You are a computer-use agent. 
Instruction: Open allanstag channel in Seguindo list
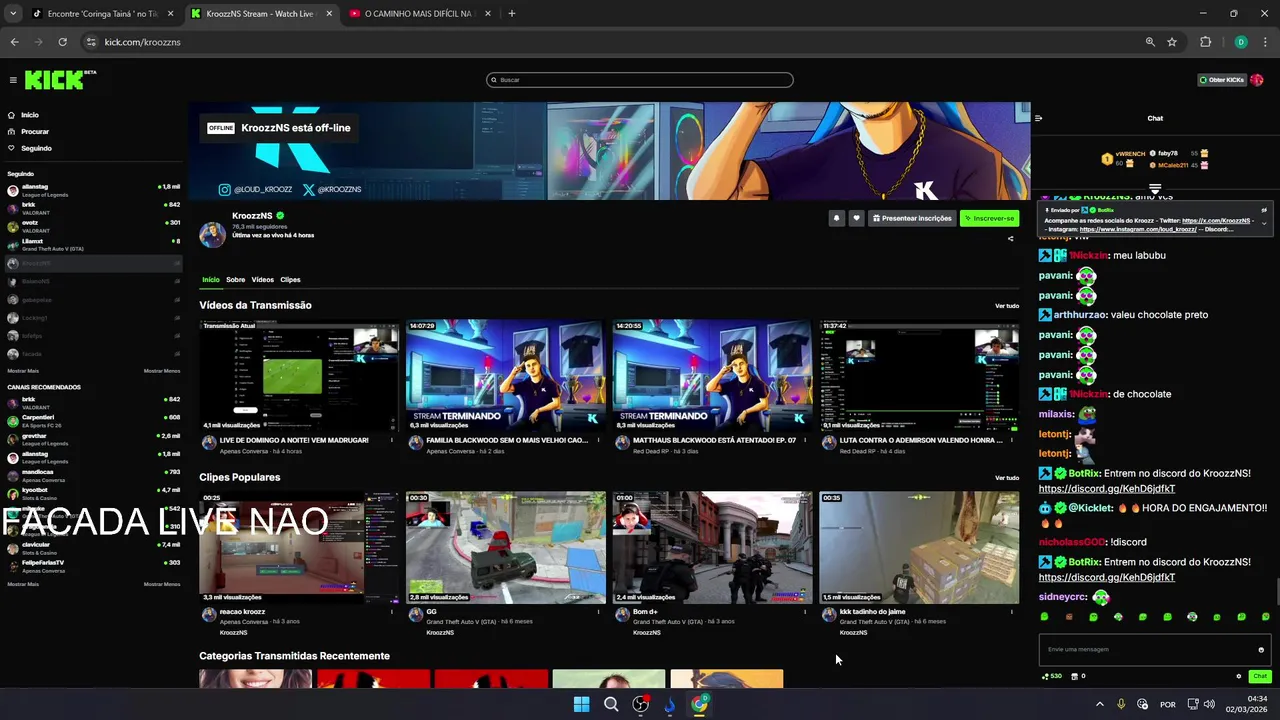tap(93, 190)
